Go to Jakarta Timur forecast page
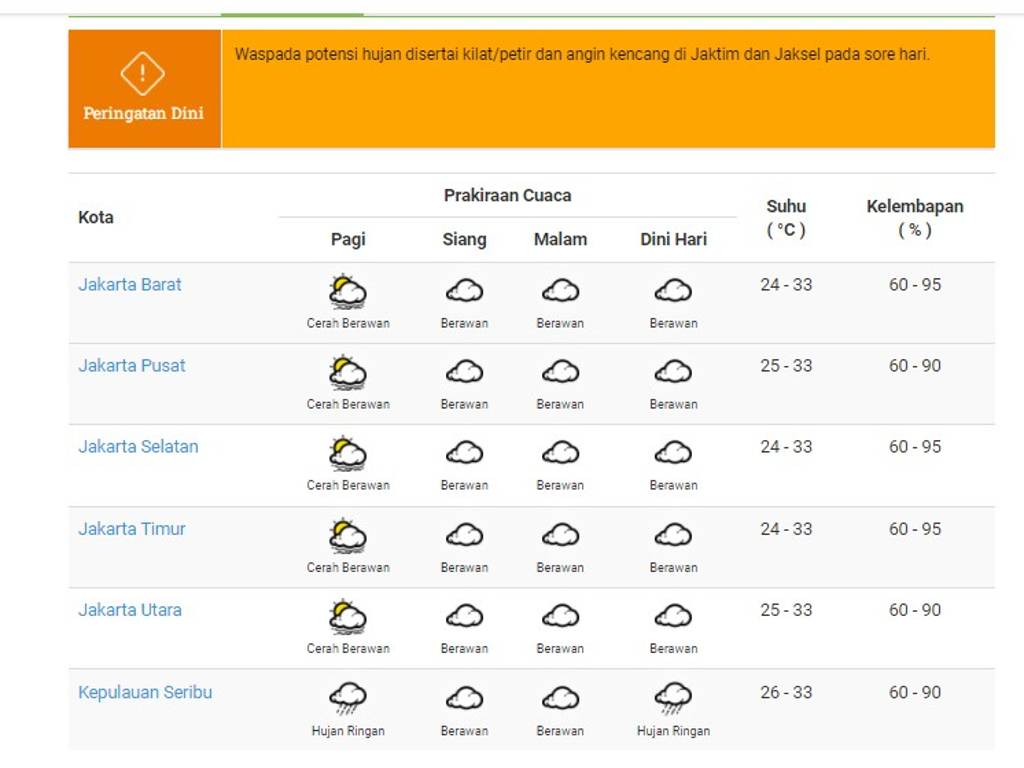This screenshot has height=768, width=1024. tap(132, 529)
